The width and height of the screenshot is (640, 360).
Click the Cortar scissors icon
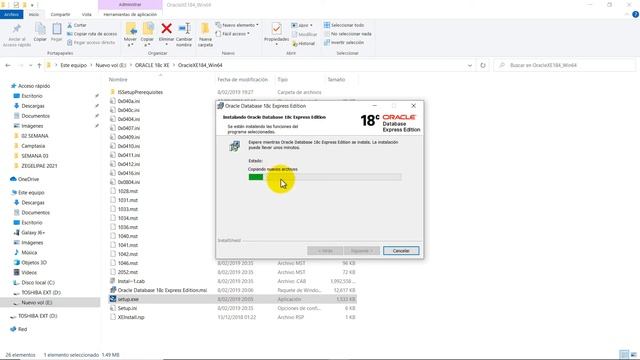[70, 25]
